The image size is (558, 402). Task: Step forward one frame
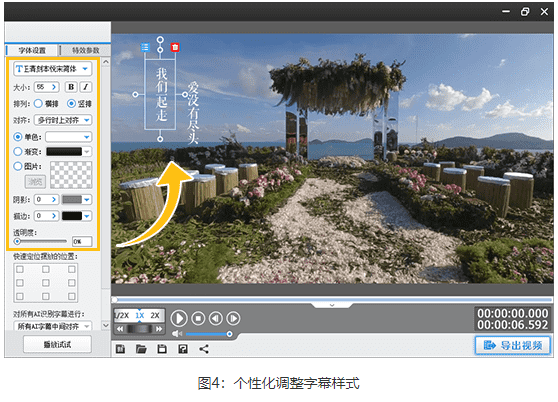coord(233,318)
